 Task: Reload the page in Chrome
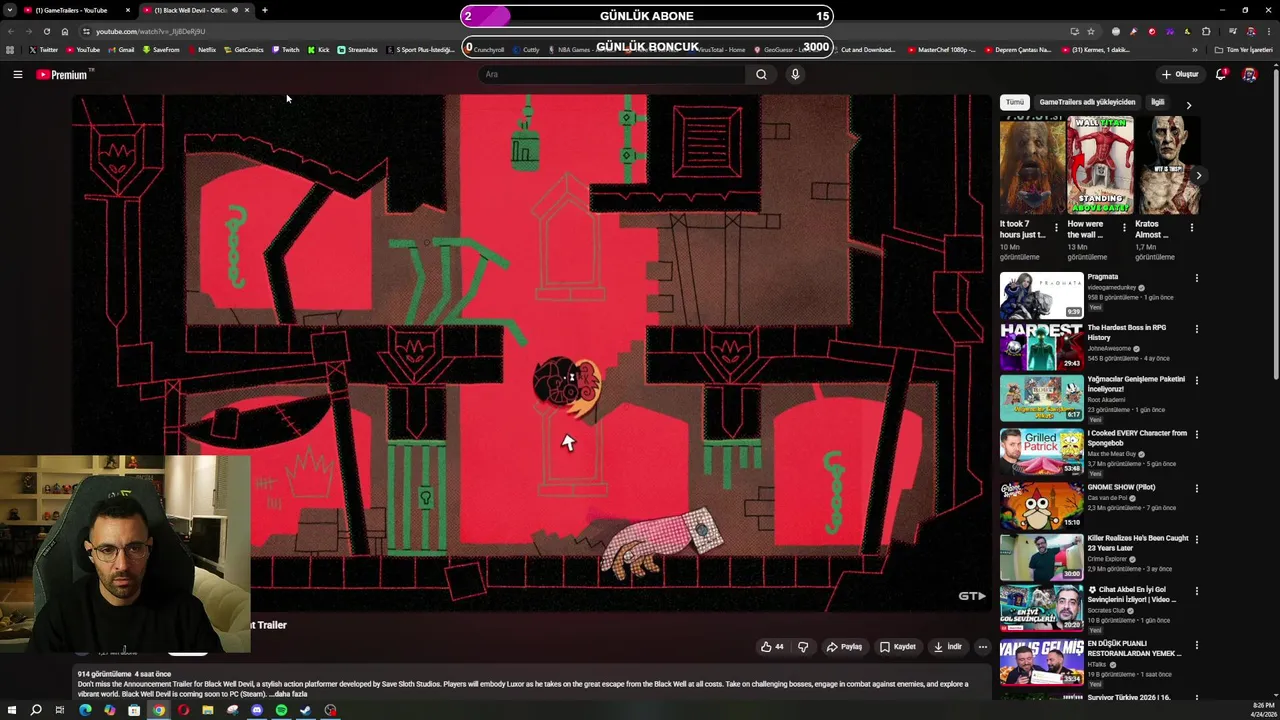click(x=46, y=31)
